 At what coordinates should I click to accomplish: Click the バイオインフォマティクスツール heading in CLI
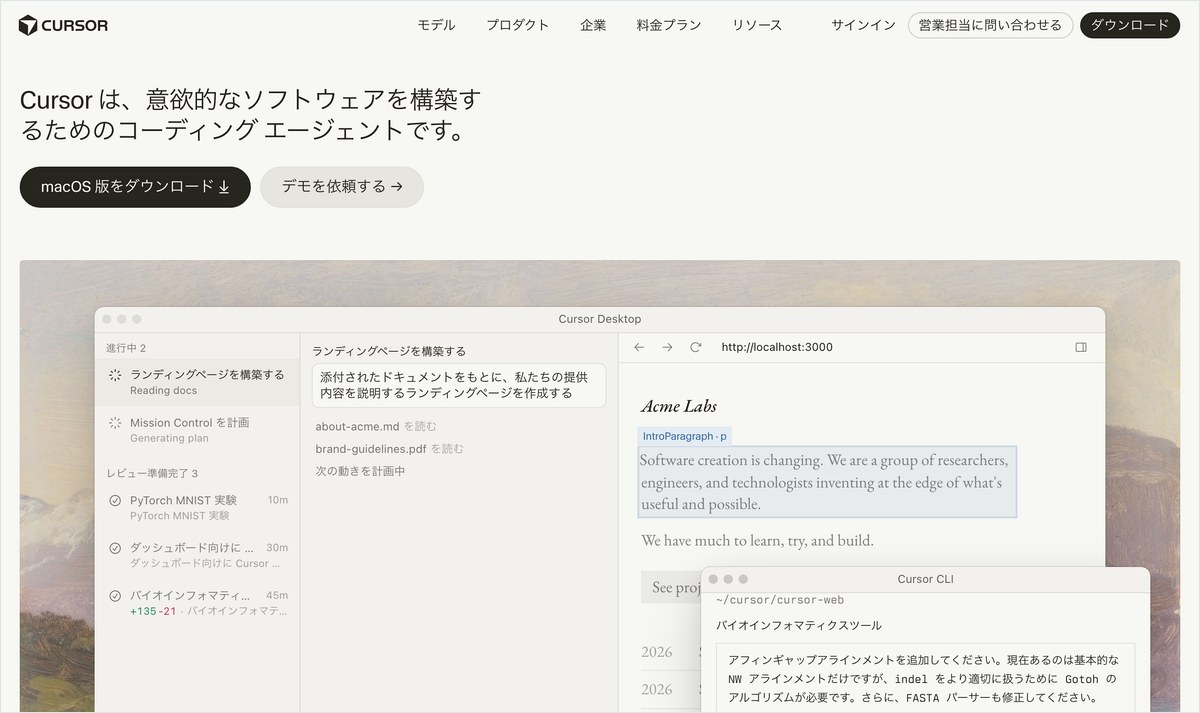[x=799, y=626]
